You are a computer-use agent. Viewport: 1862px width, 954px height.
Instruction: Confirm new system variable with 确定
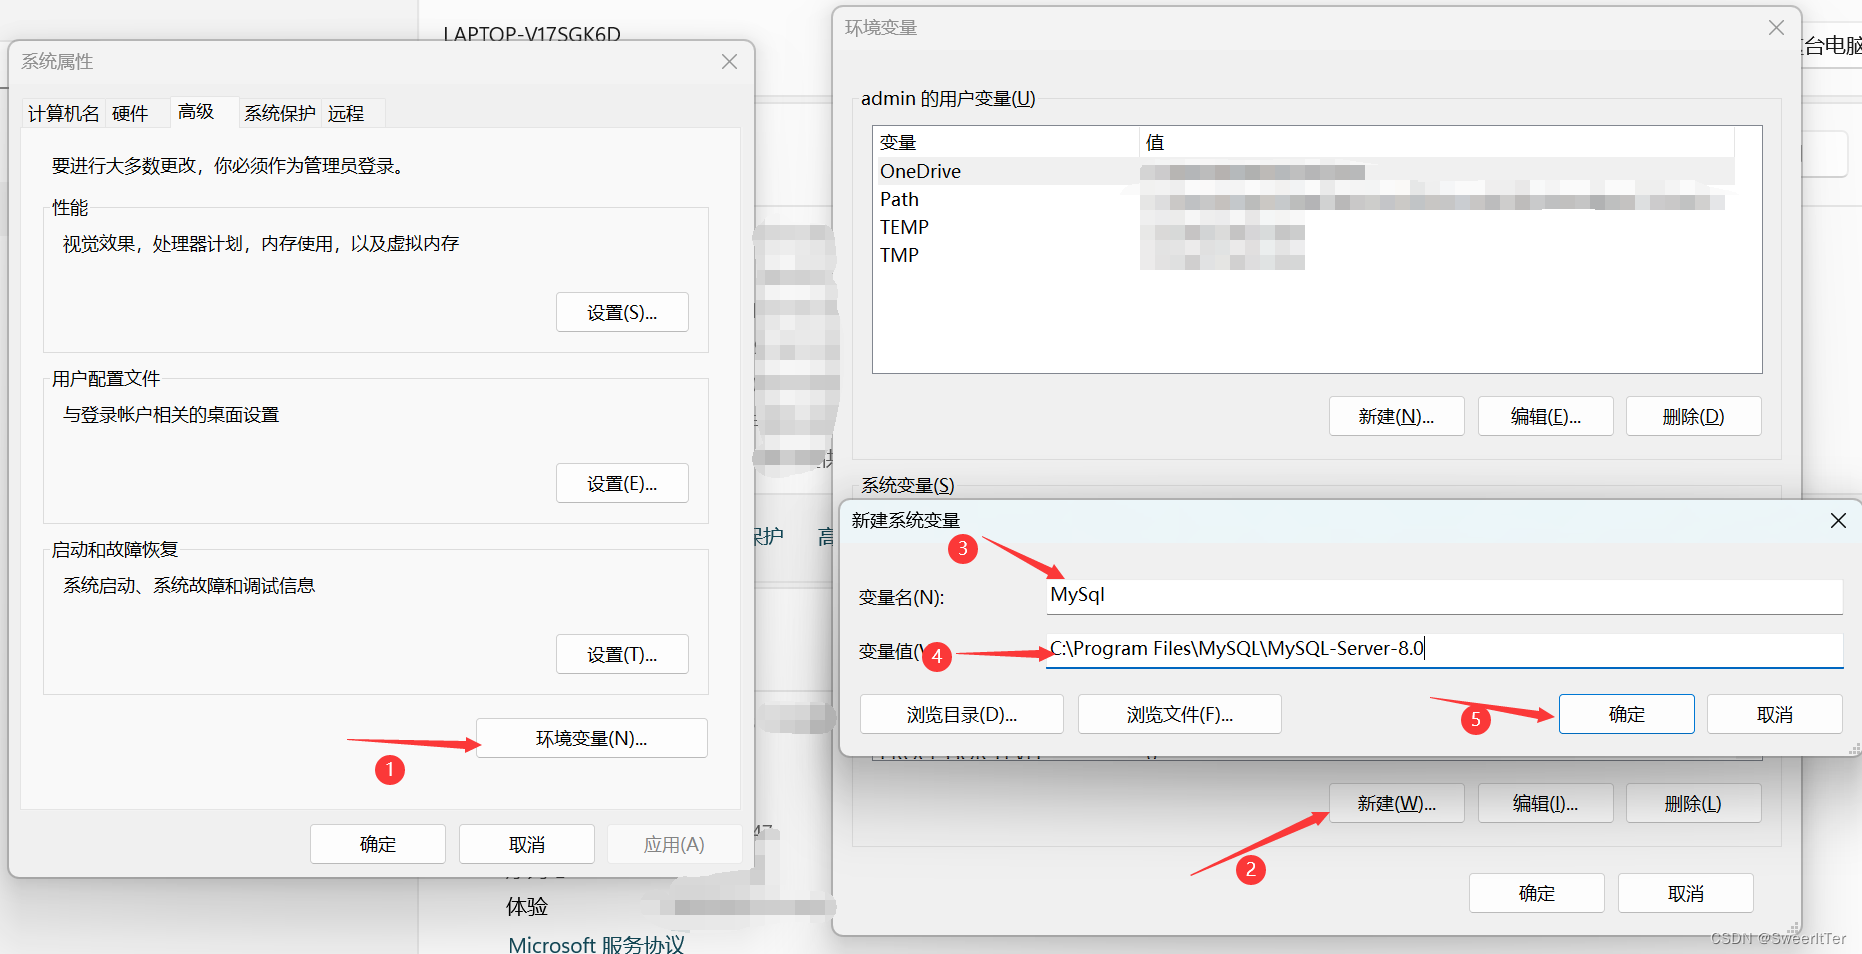[x=1626, y=713]
